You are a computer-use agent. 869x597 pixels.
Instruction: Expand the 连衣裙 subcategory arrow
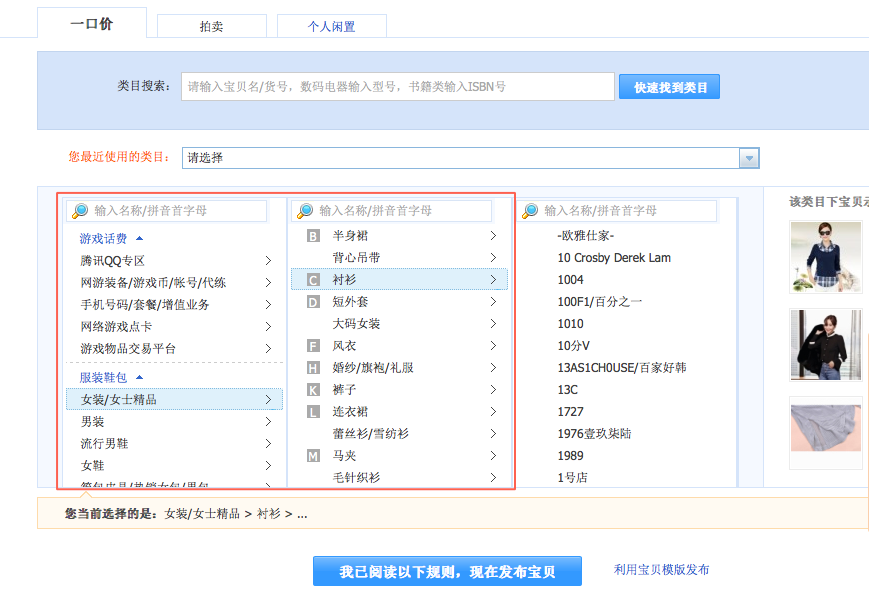click(493, 412)
